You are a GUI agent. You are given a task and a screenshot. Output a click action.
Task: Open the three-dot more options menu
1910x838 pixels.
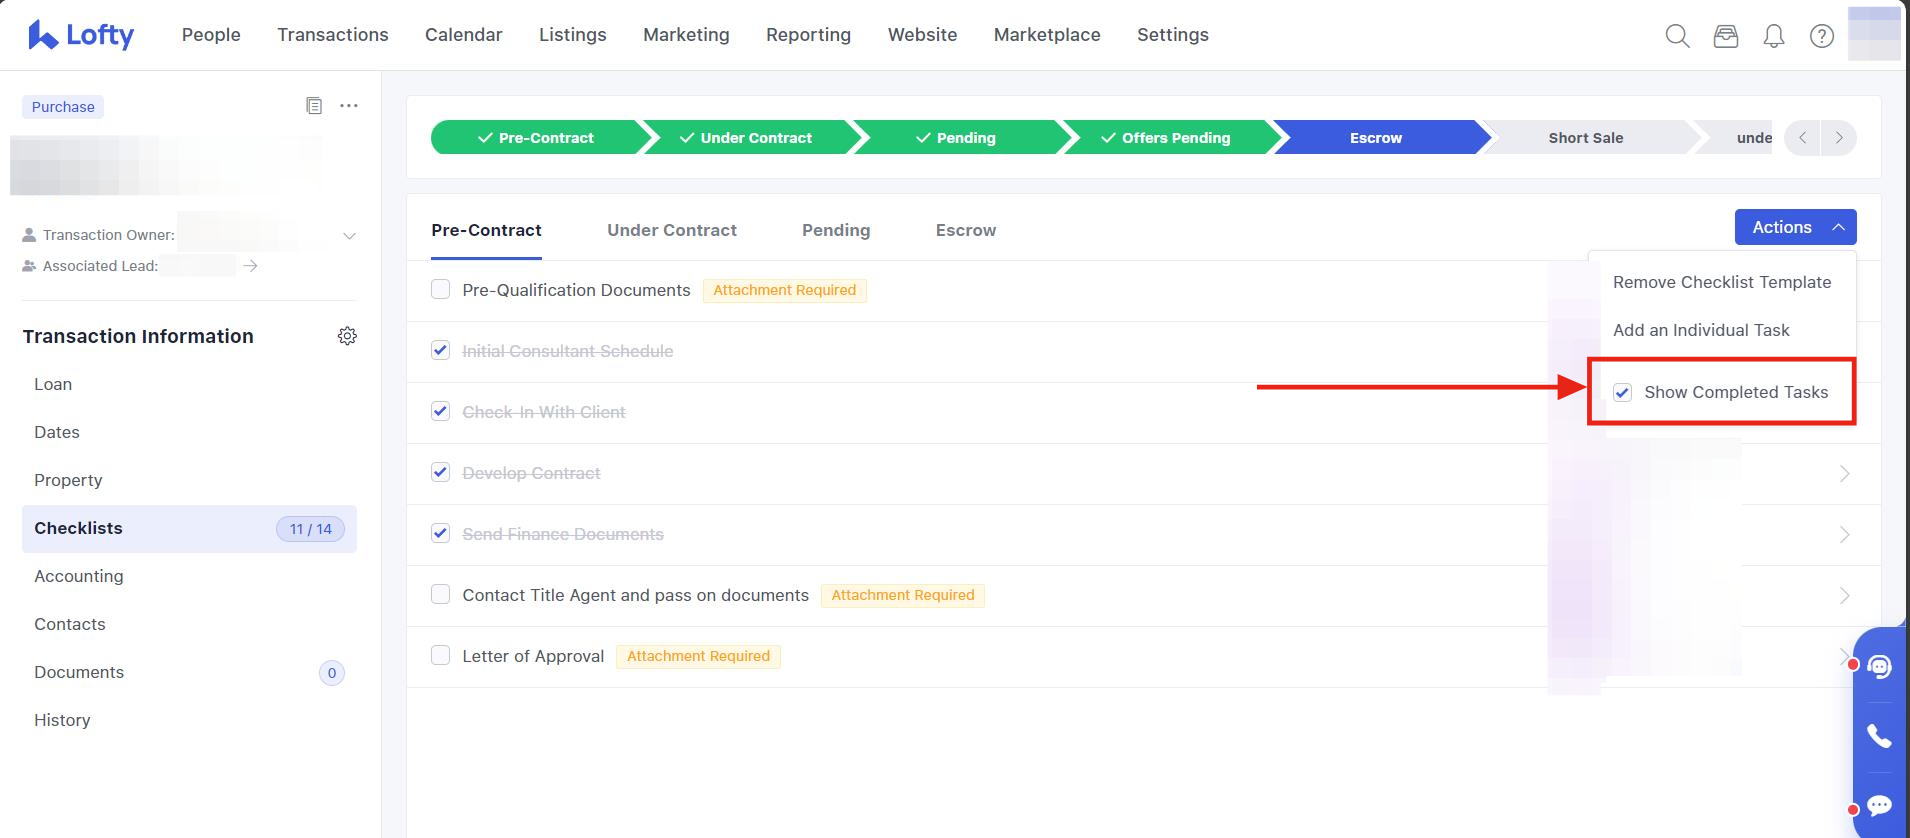(348, 106)
